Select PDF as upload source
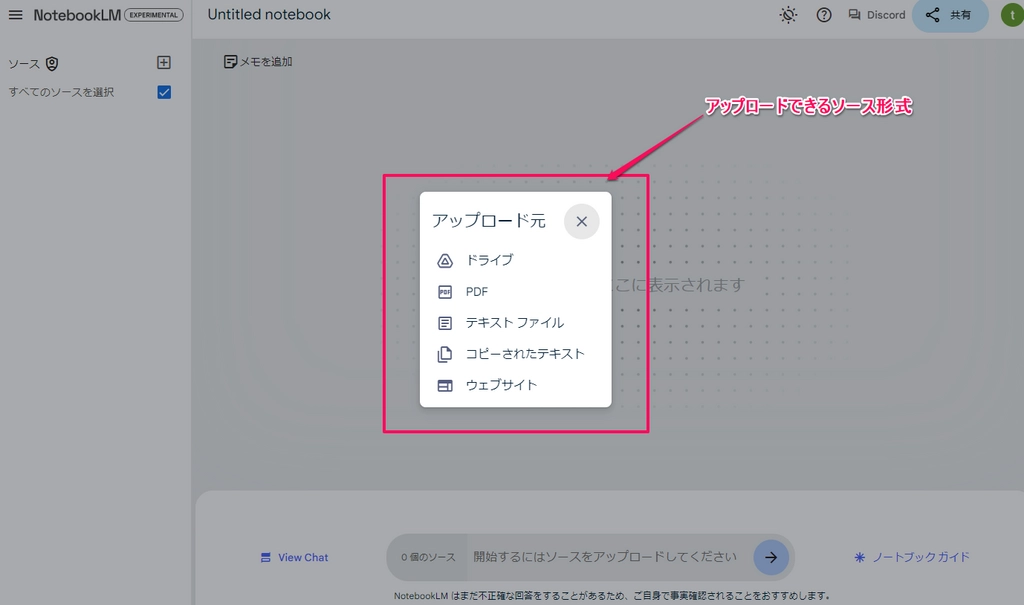Image resolution: width=1024 pixels, height=605 pixels. pyautogui.click(x=515, y=291)
